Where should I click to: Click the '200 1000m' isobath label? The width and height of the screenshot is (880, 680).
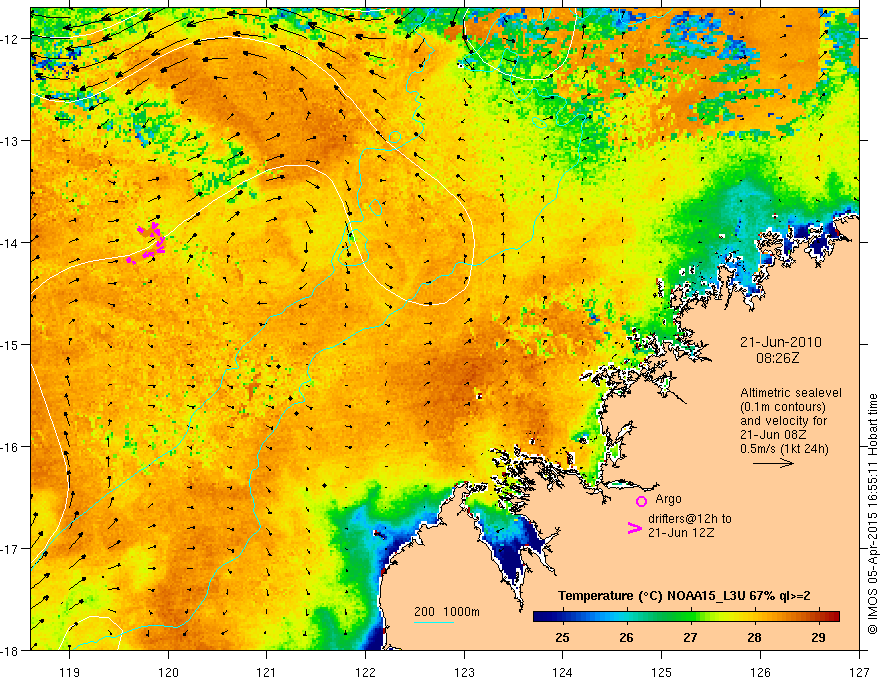click(x=447, y=612)
